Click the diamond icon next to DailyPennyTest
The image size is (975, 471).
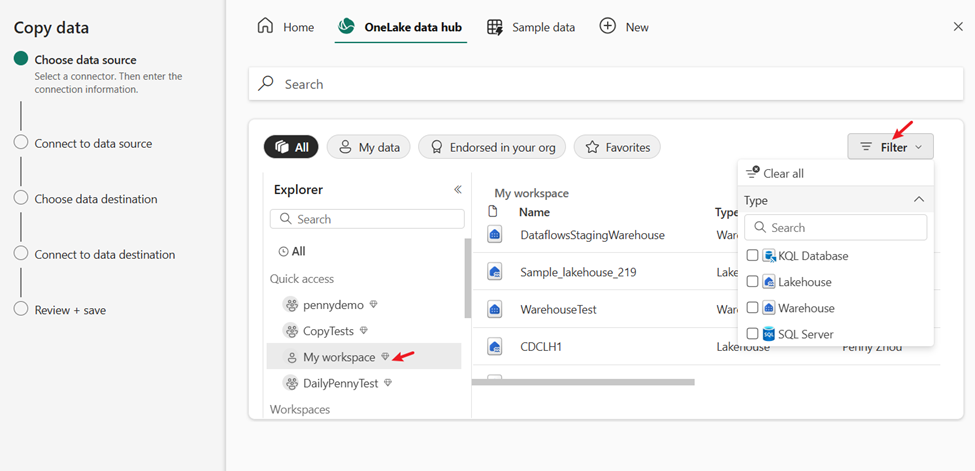pos(388,384)
